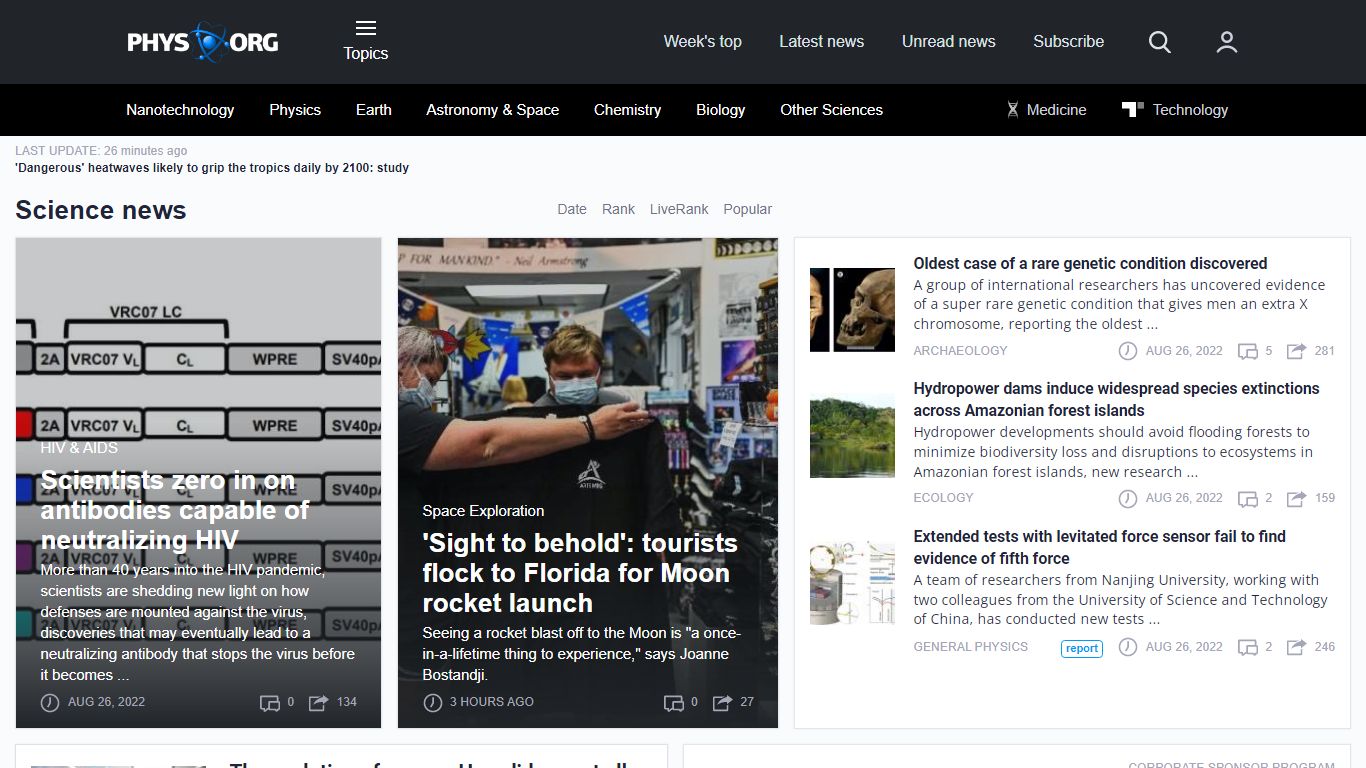Open the Biology section
1366x768 pixels.
tap(721, 110)
